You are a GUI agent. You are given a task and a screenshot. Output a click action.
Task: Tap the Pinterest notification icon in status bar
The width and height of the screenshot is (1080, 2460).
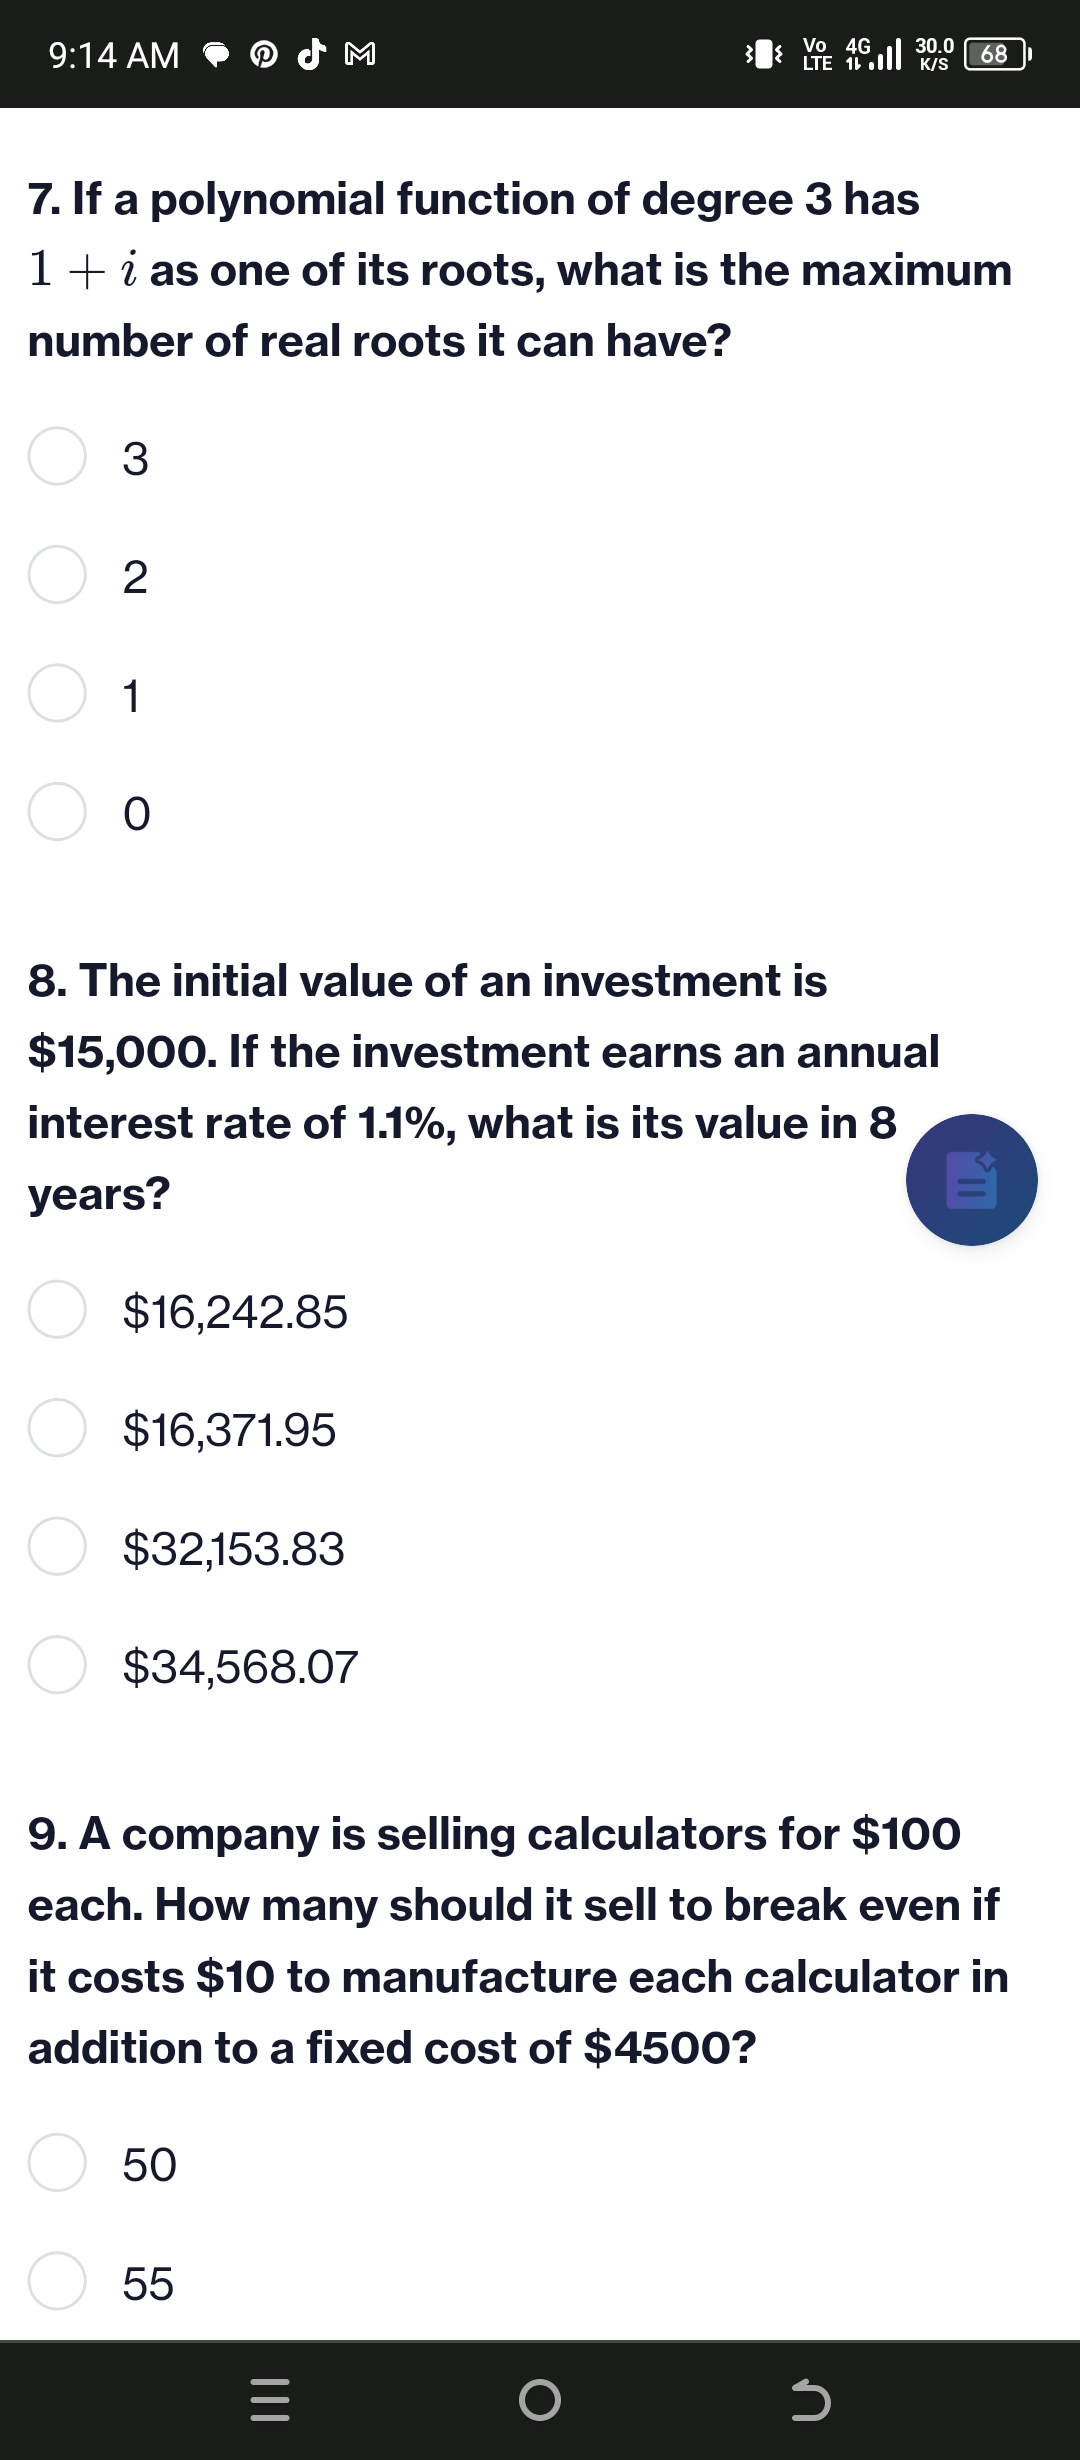tap(265, 55)
